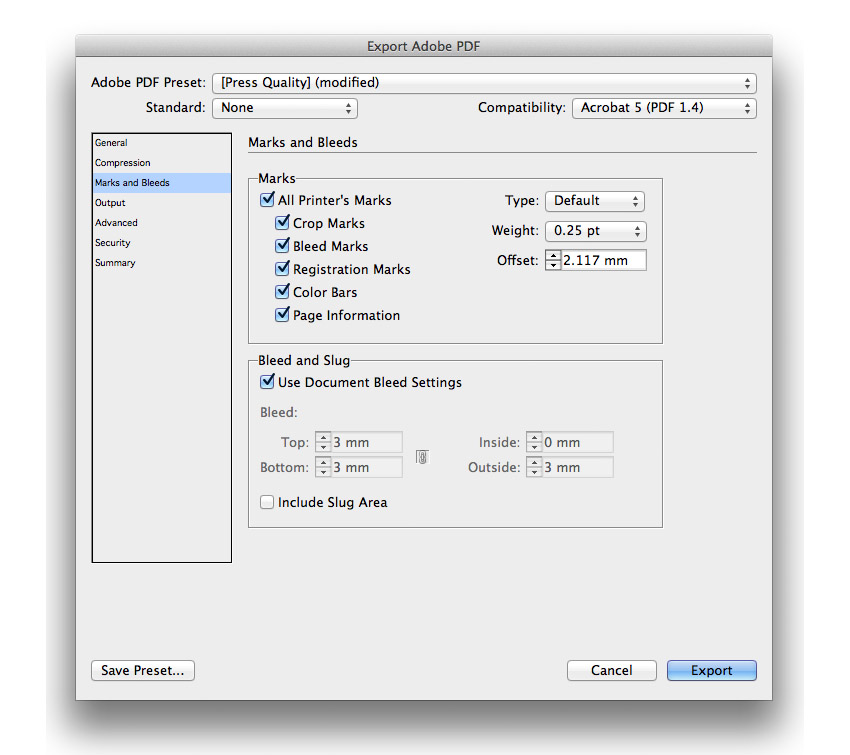Click the Outside bleed stepper arrows
This screenshot has height=755, width=850.
click(534, 467)
